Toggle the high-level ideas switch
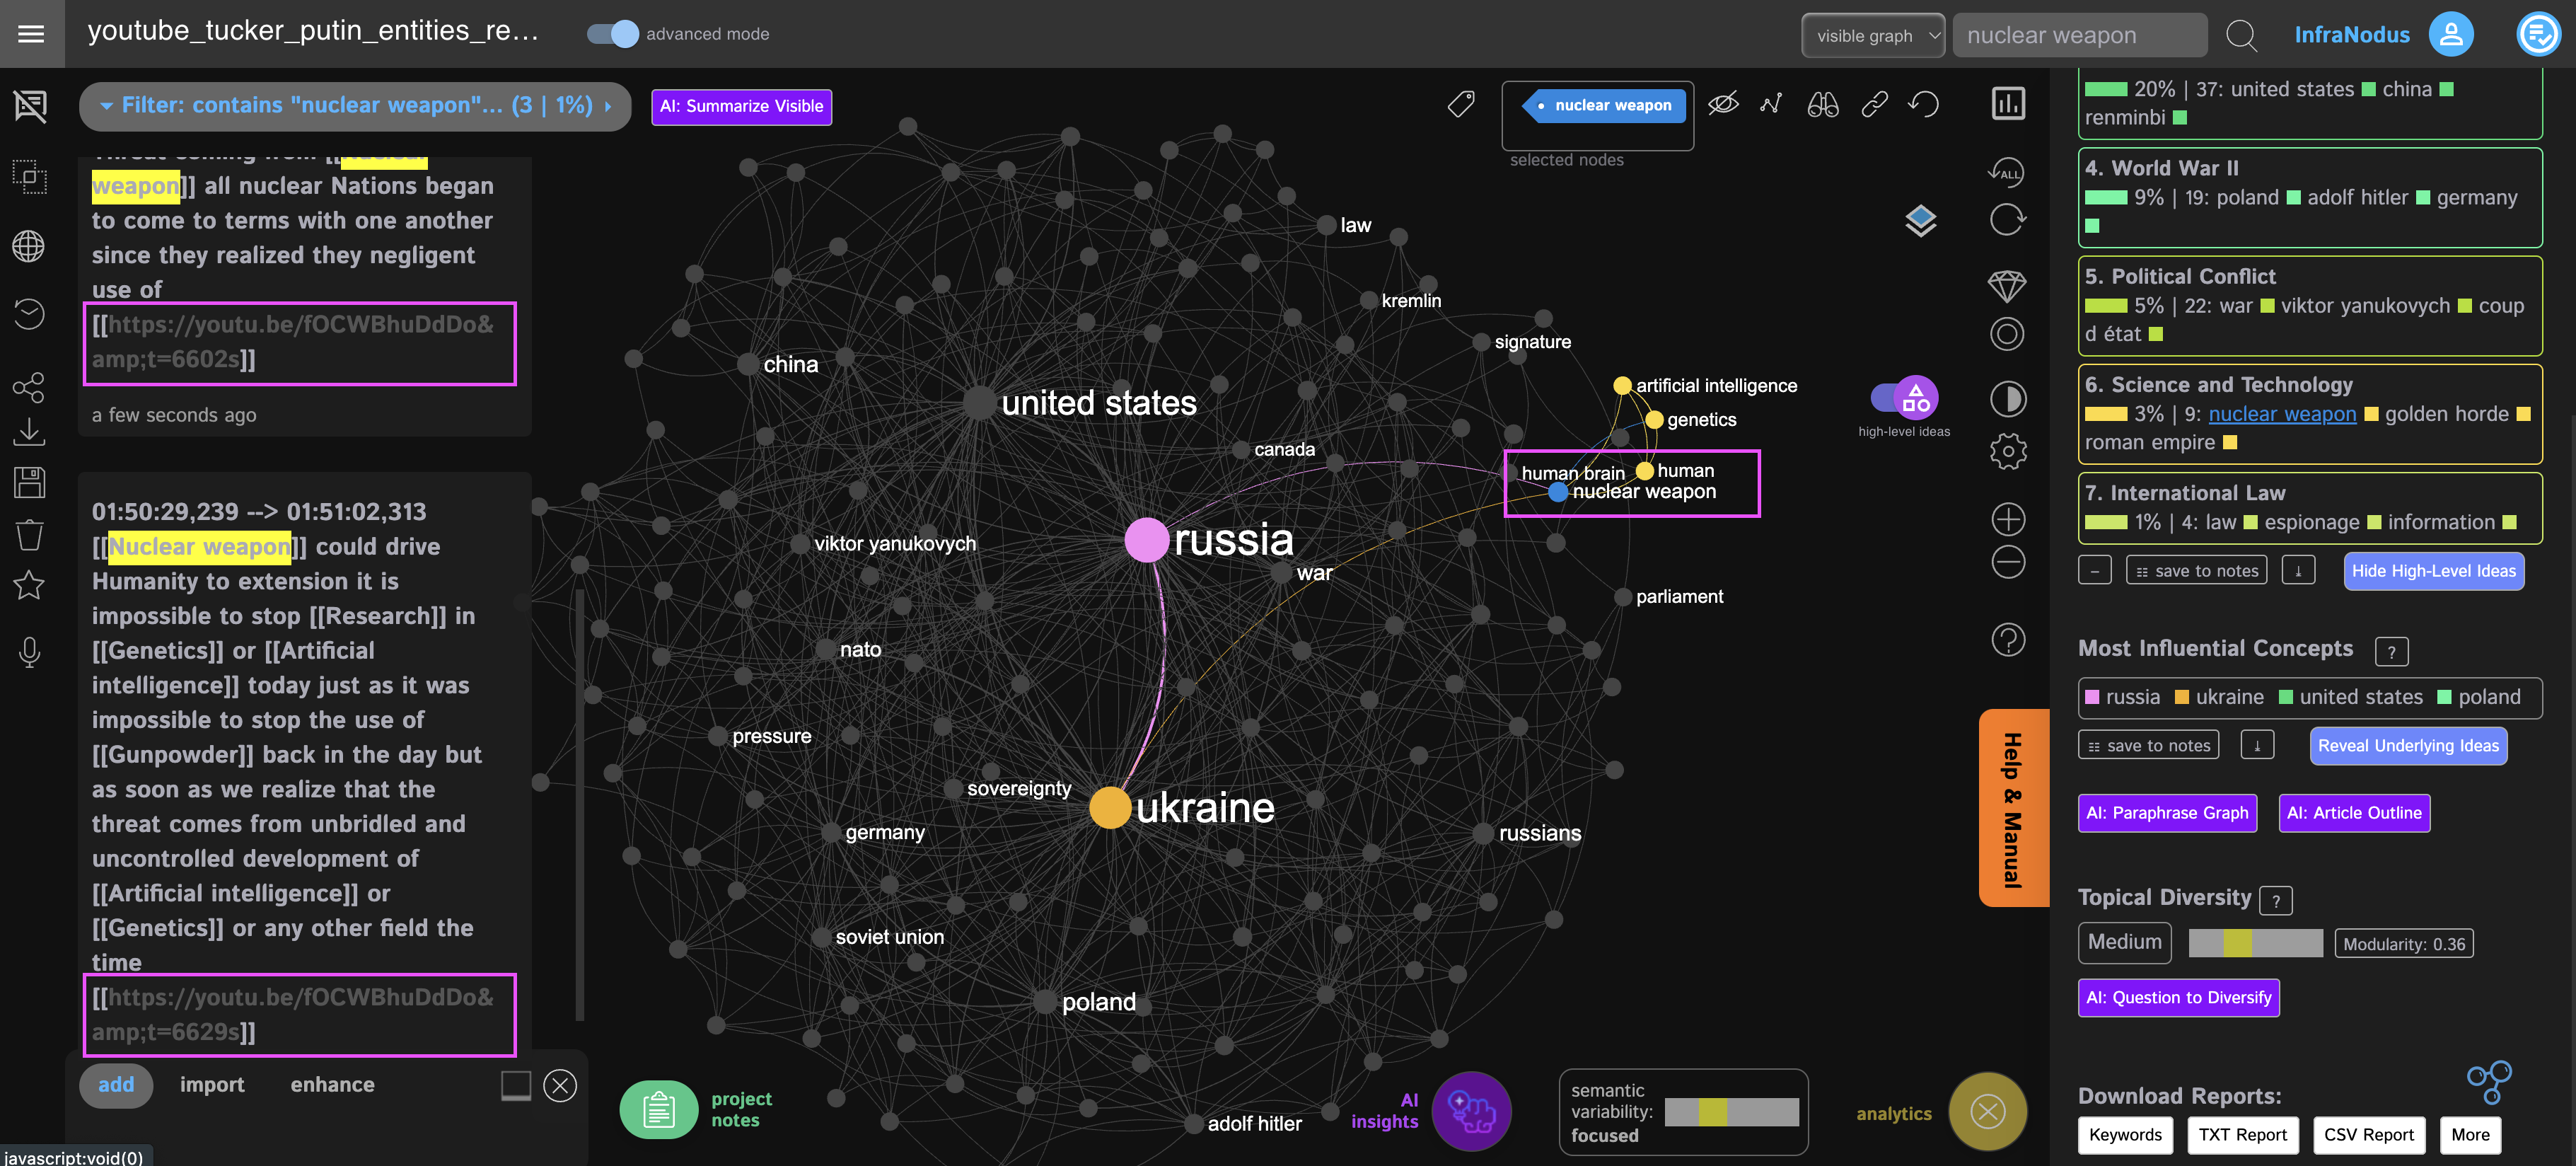This screenshot has width=2576, height=1166. pos(1904,399)
